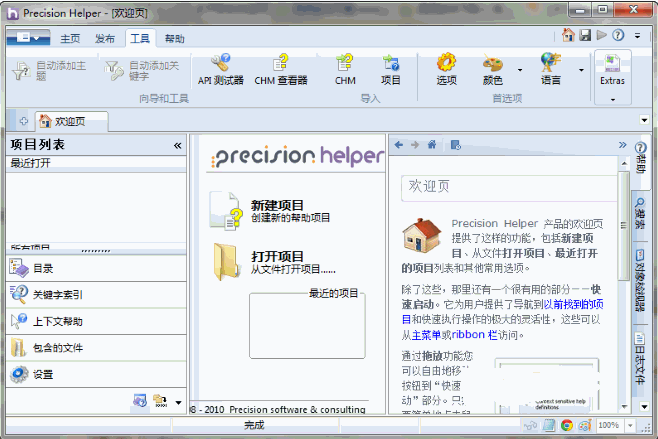
Task: Switch to the 主页 ribbon tab
Action: point(70,39)
